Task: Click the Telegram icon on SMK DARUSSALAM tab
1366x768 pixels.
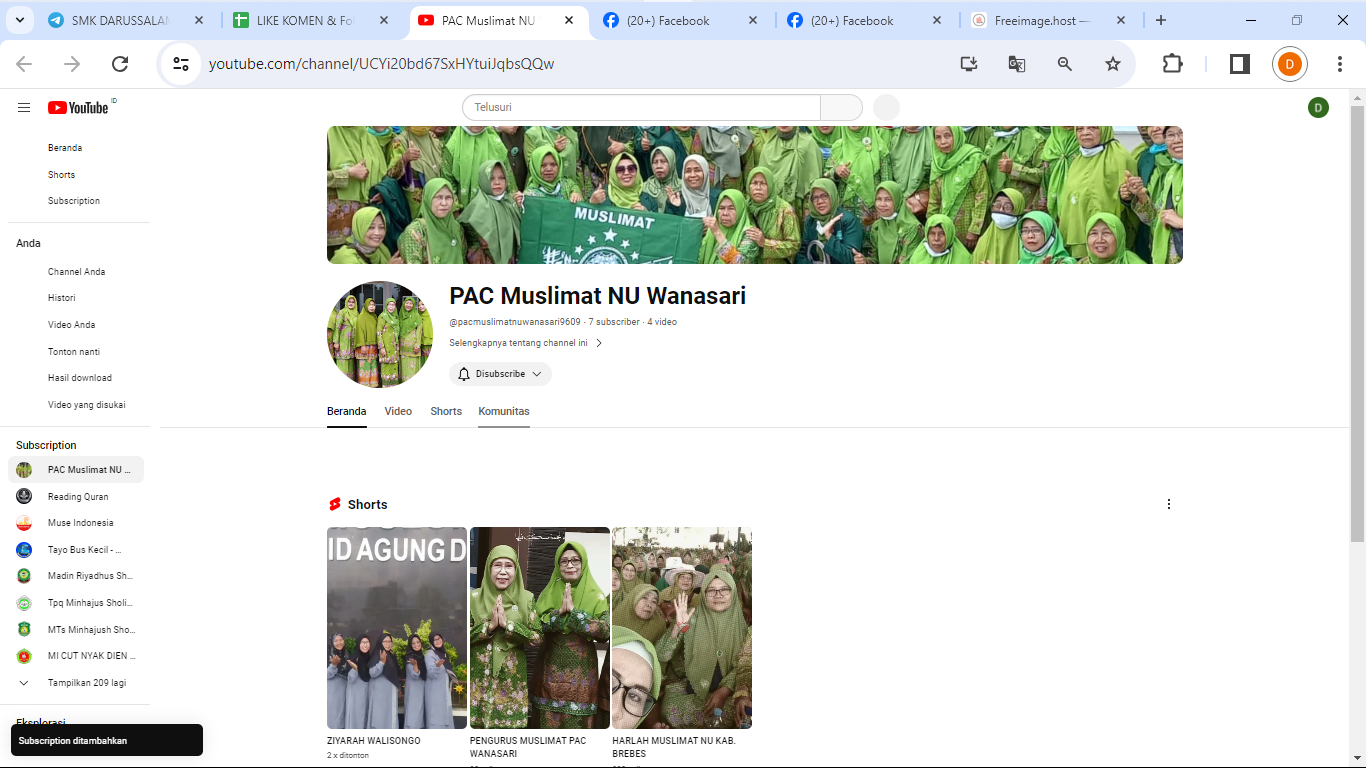Action: click(56, 20)
